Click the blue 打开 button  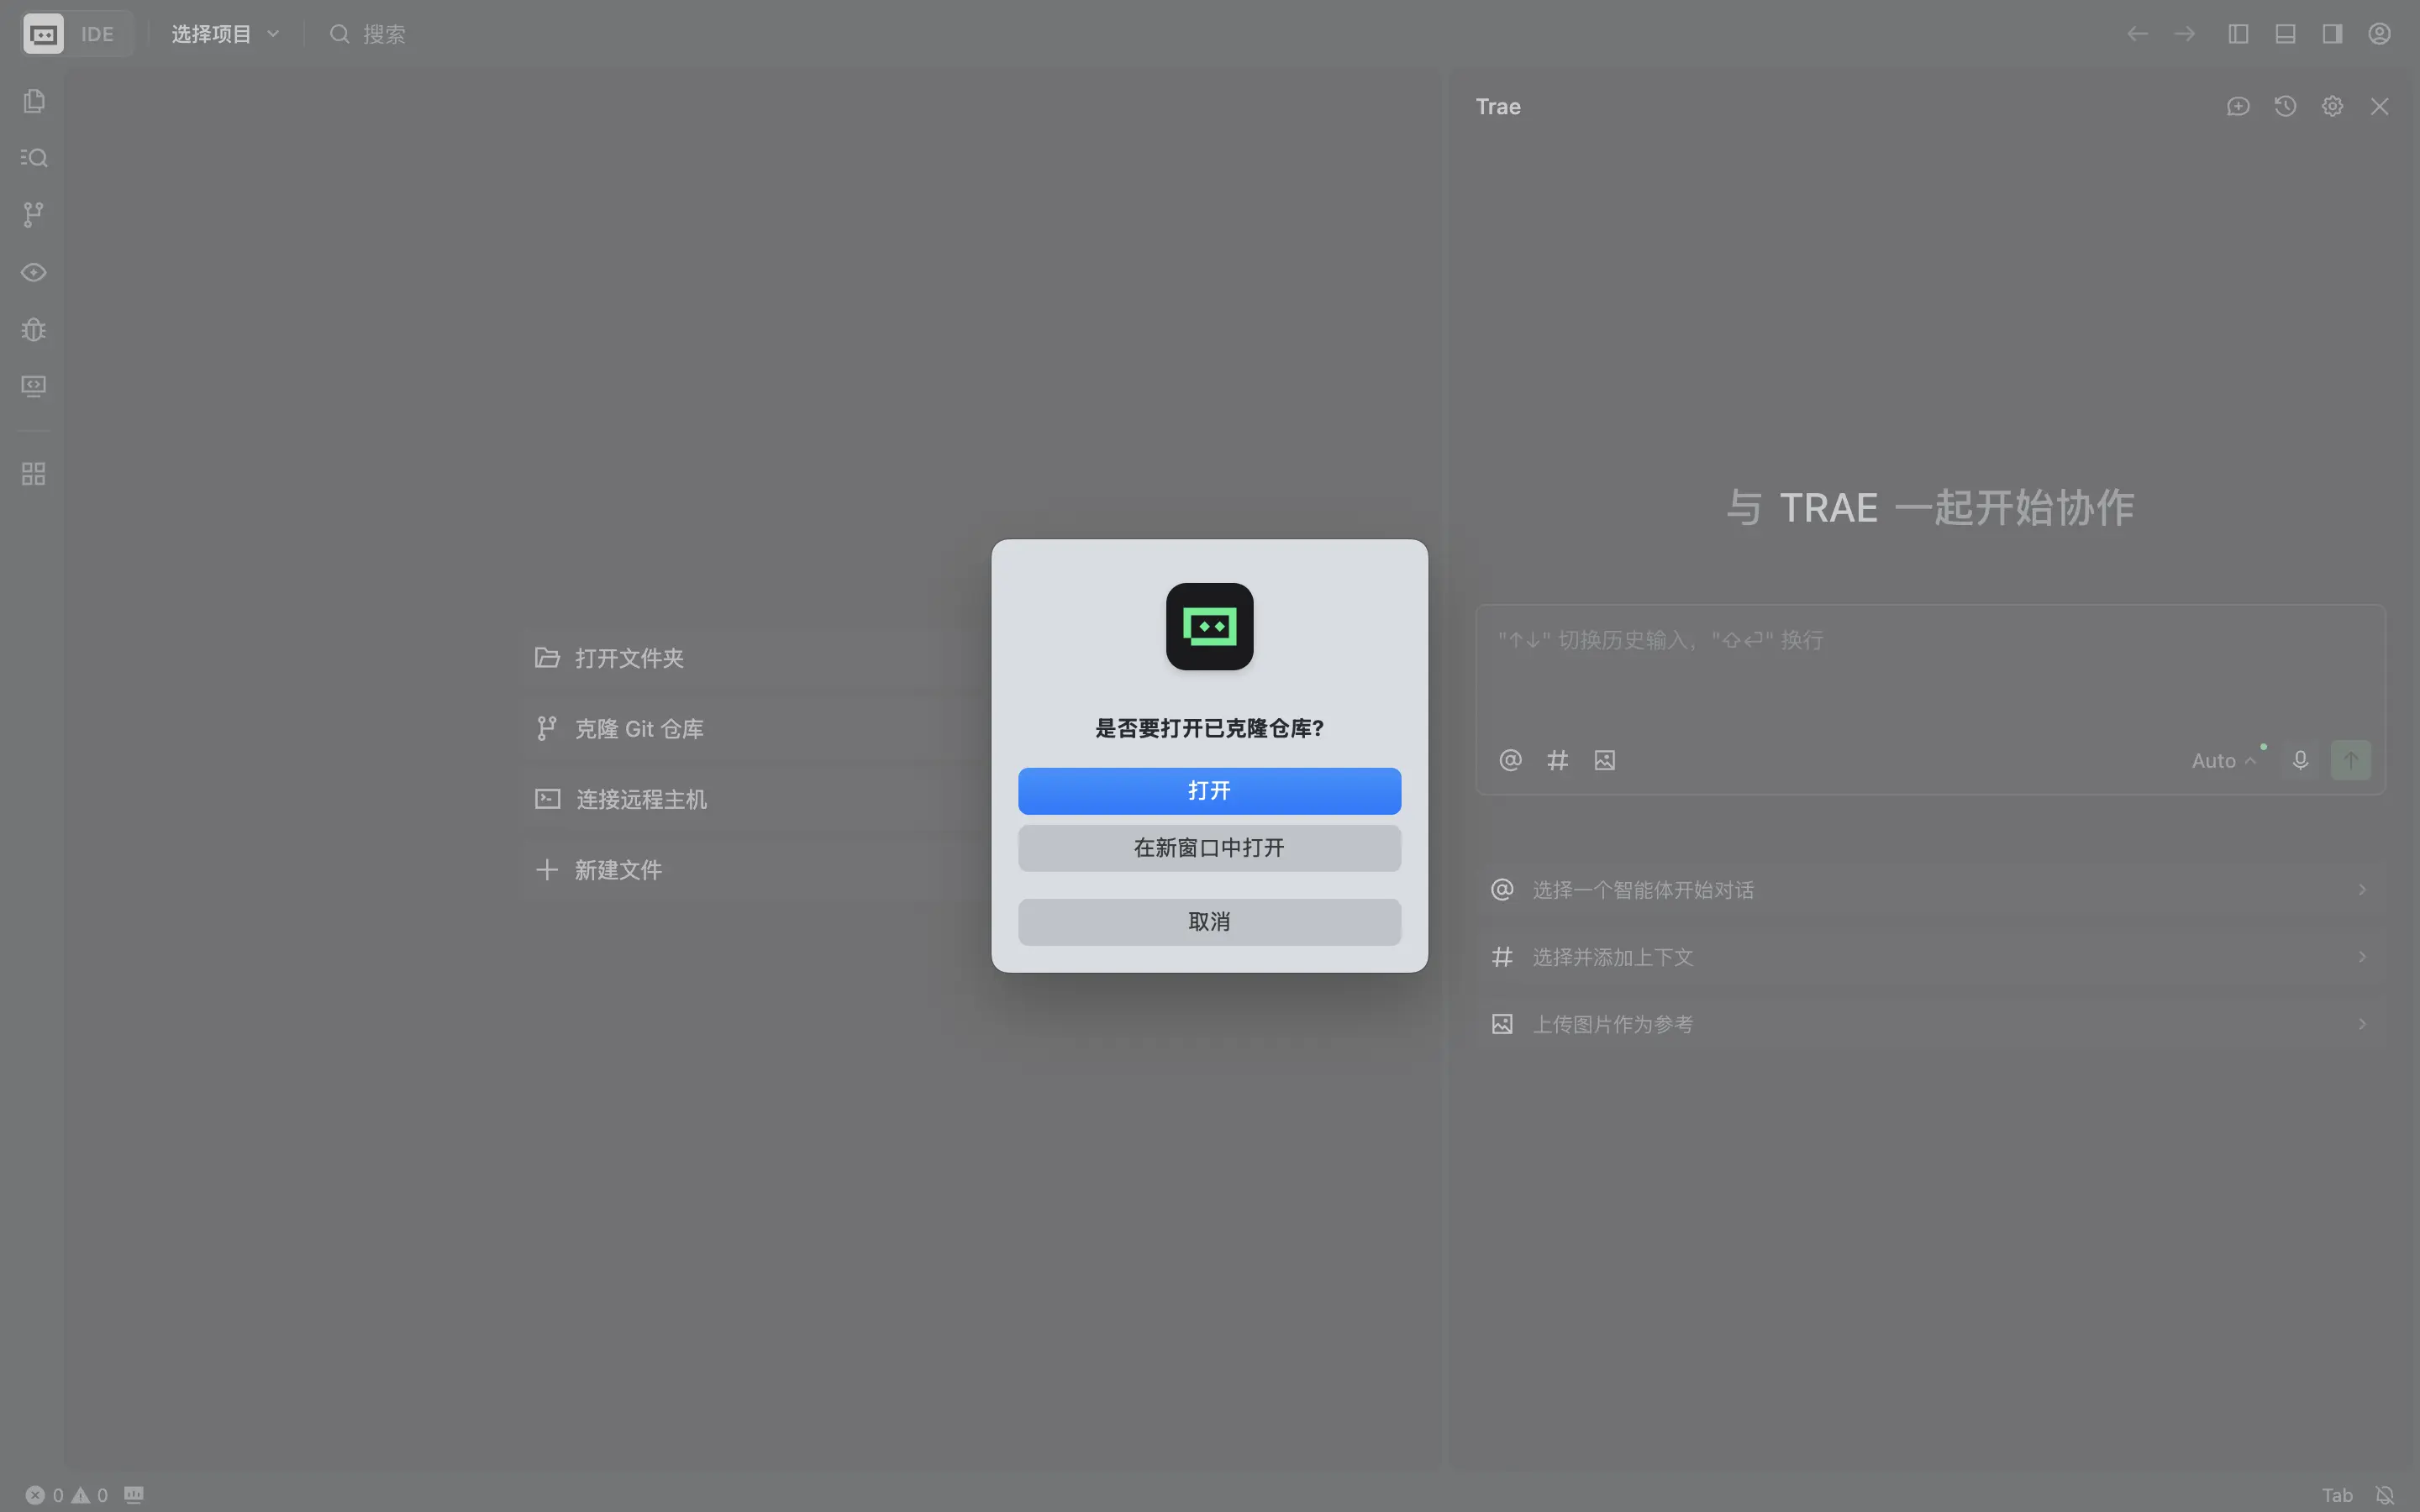pos(1209,791)
